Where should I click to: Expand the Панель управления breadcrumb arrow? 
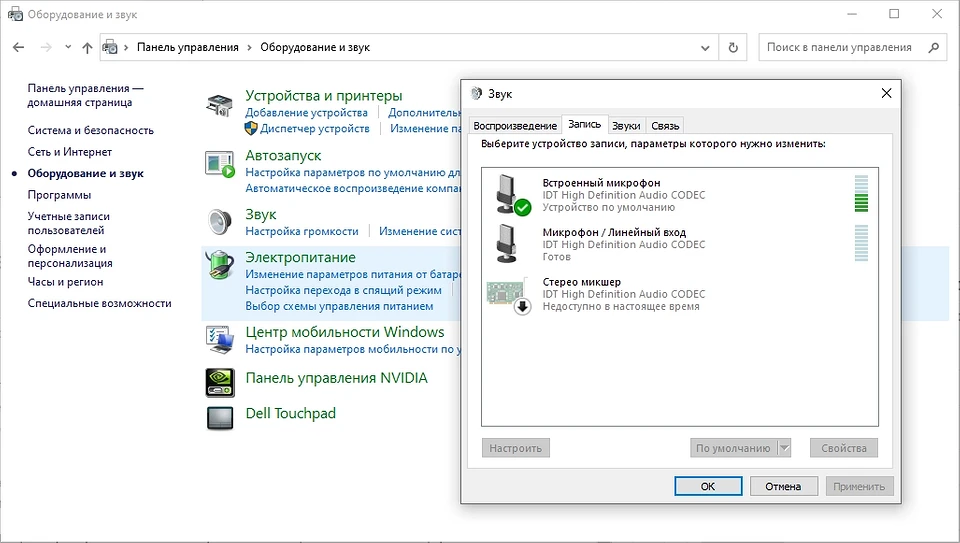249,47
